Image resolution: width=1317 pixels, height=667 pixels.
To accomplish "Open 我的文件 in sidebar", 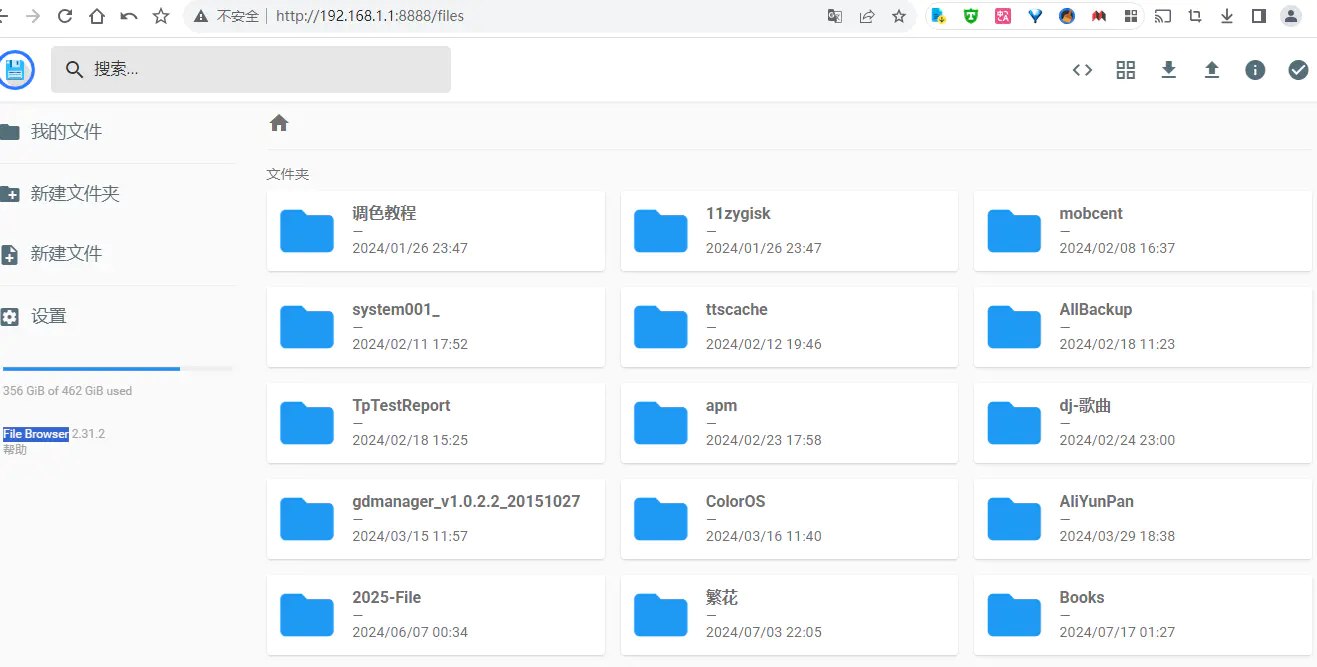I will (x=118, y=132).
